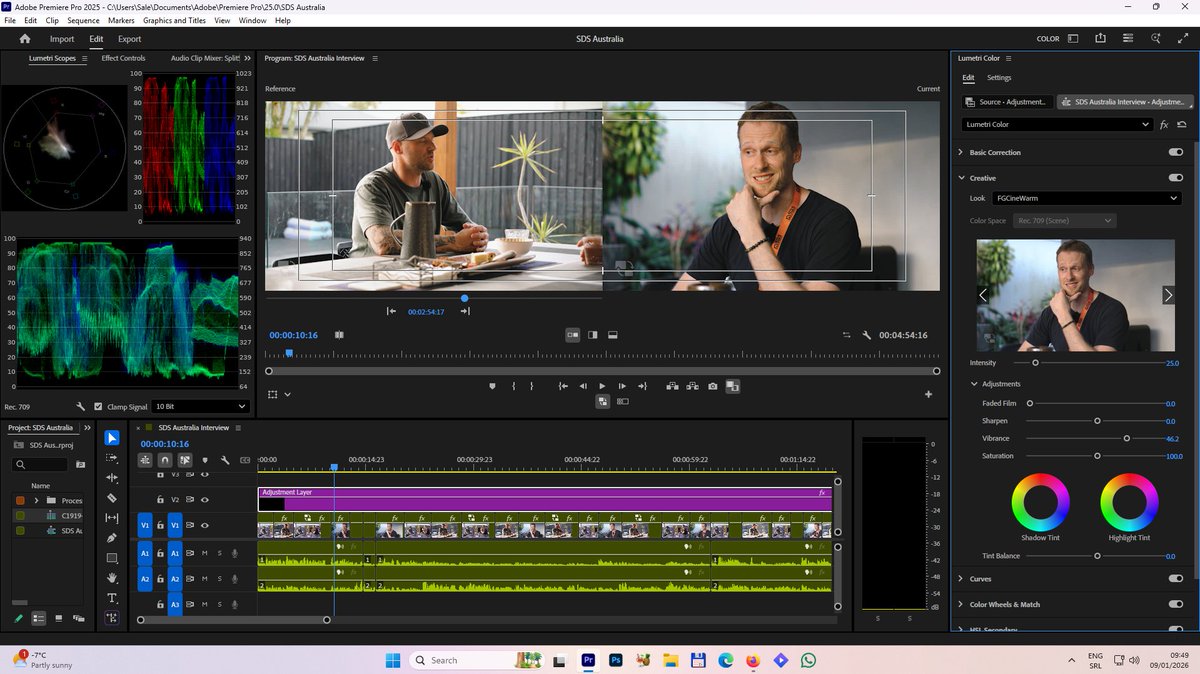Click the Shadow Tint color wheel
Viewport: 1200px width, 674px height.
click(x=1040, y=502)
